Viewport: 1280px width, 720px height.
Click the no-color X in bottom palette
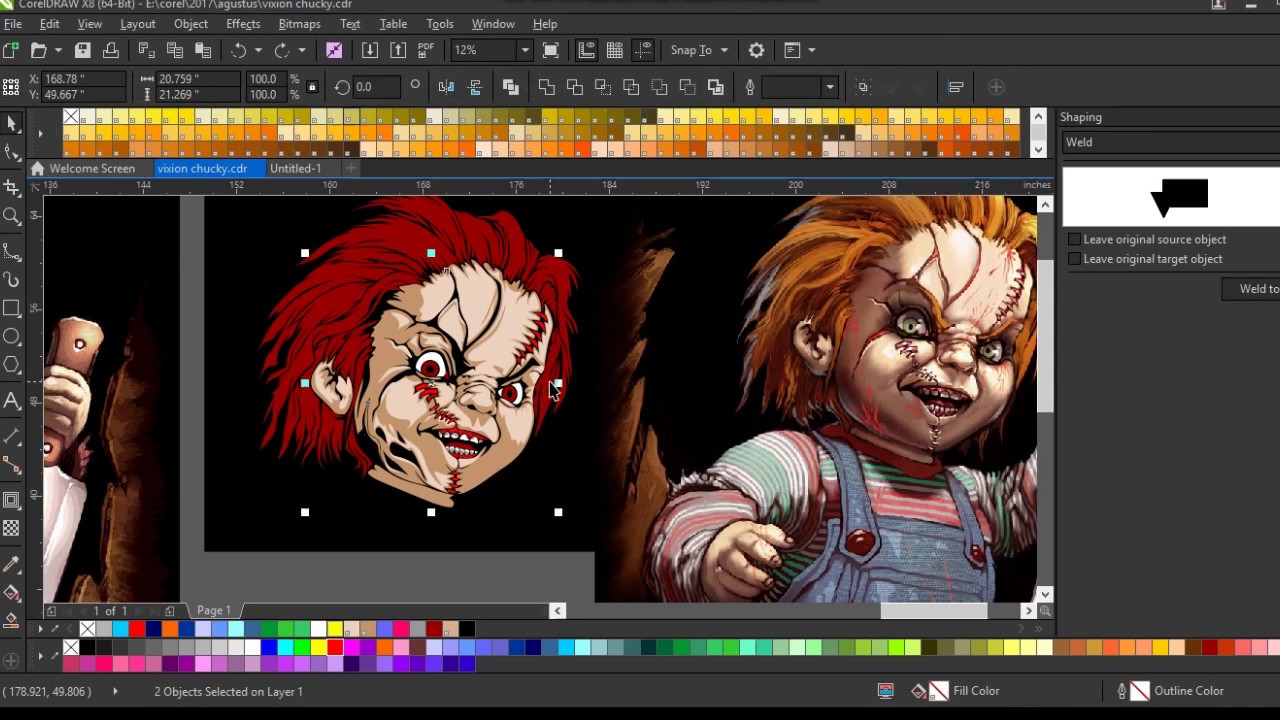[71, 648]
